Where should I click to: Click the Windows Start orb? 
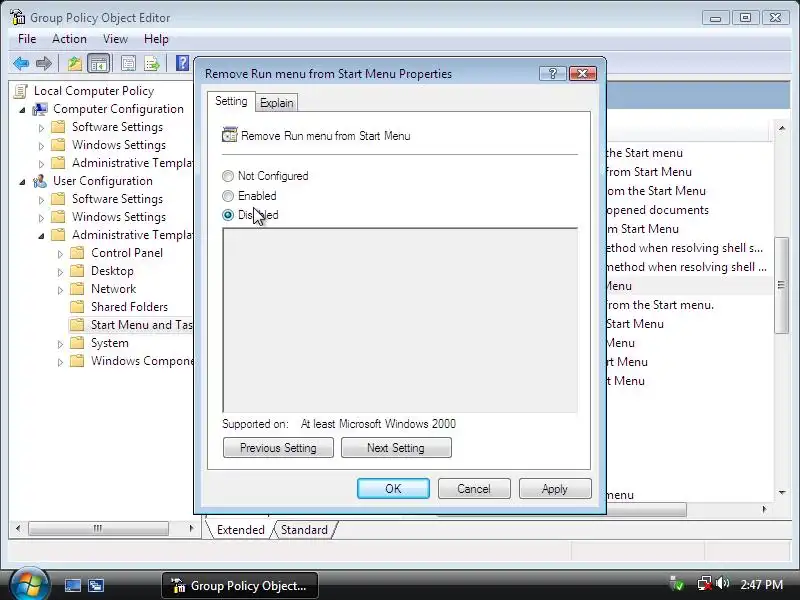[28, 584]
